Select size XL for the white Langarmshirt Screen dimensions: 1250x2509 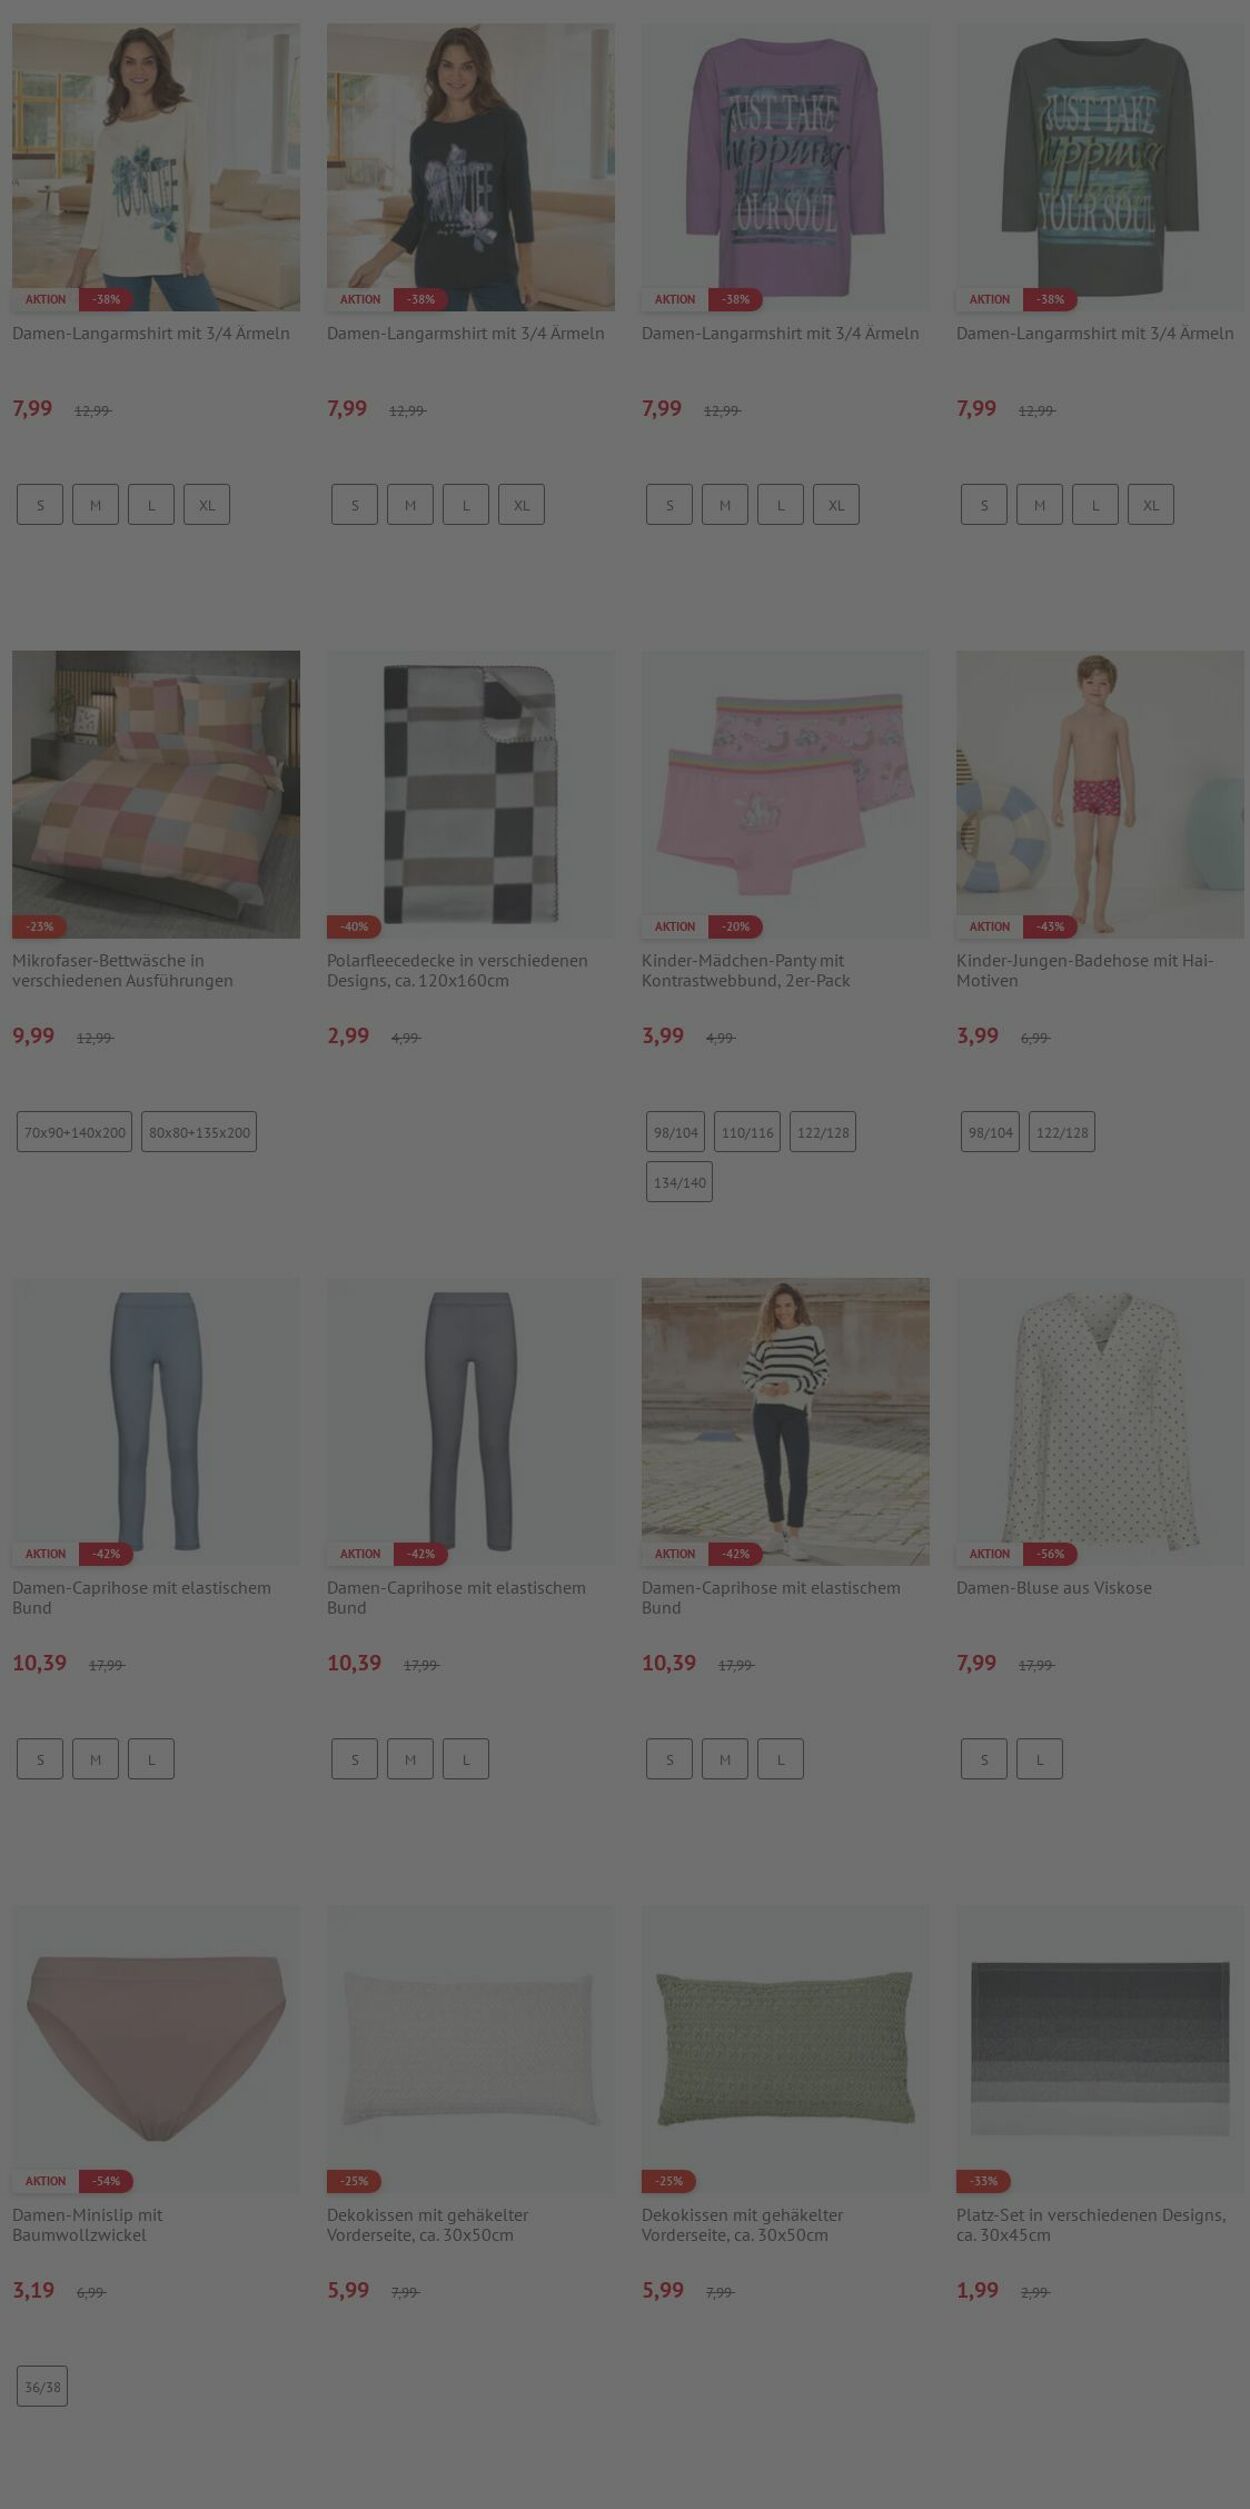pos(207,505)
